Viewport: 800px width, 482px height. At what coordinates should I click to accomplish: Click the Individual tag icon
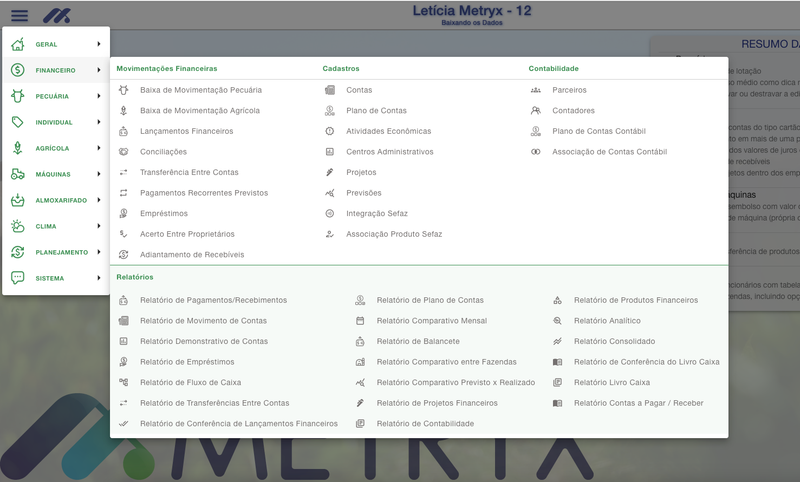pos(17,122)
